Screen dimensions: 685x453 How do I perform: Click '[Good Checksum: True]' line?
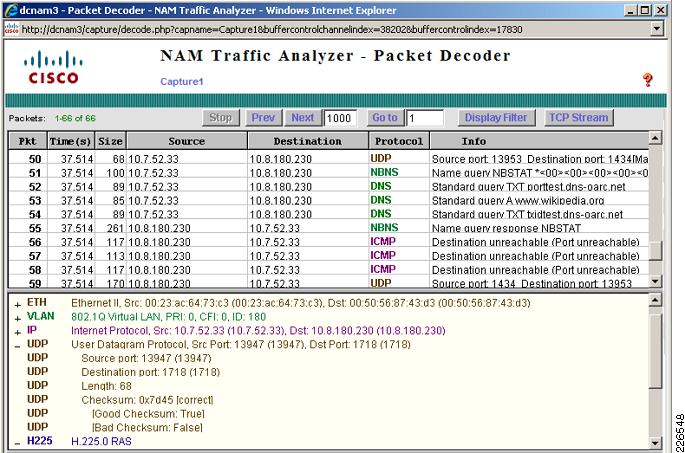(x=148, y=414)
